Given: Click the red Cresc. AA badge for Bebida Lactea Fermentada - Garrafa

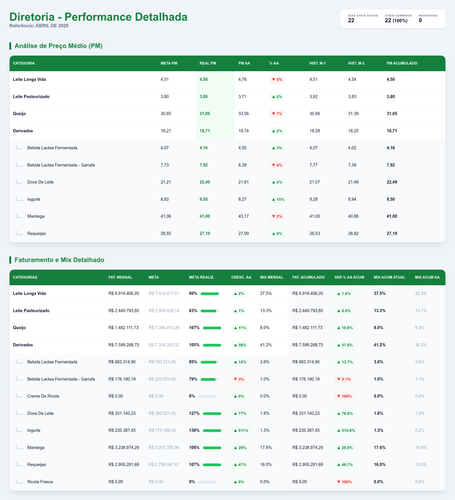Looking at the screenshot, I should pos(239,379).
